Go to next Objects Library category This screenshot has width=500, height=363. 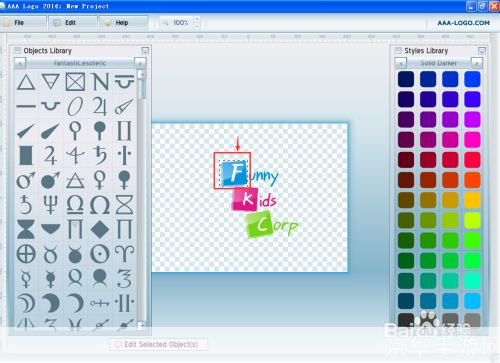140,63
